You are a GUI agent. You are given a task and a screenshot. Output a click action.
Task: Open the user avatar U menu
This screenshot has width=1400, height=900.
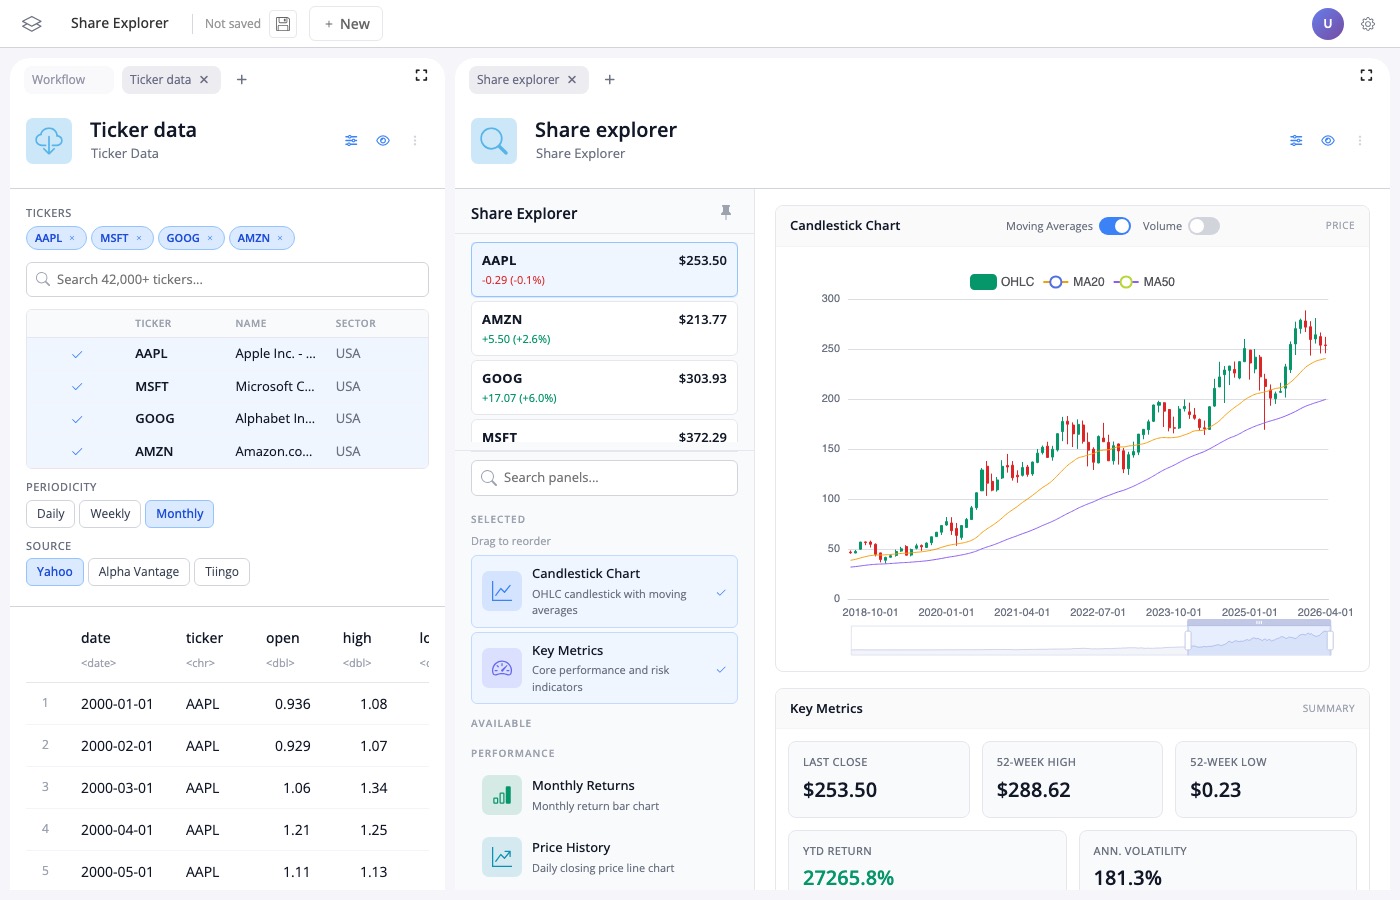coord(1328,24)
